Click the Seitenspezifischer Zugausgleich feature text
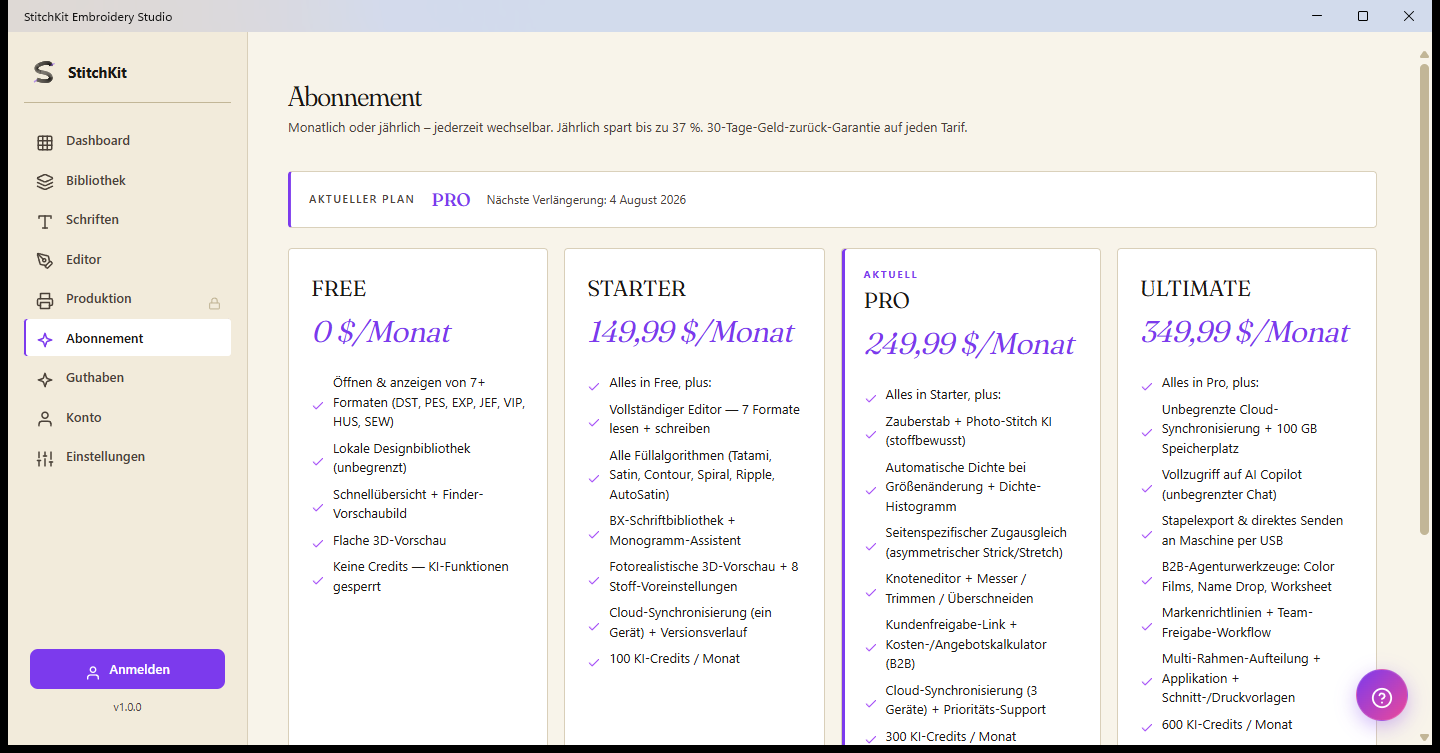Screen dimensions: 1440x753 pyautogui.click(x=976, y=543)
